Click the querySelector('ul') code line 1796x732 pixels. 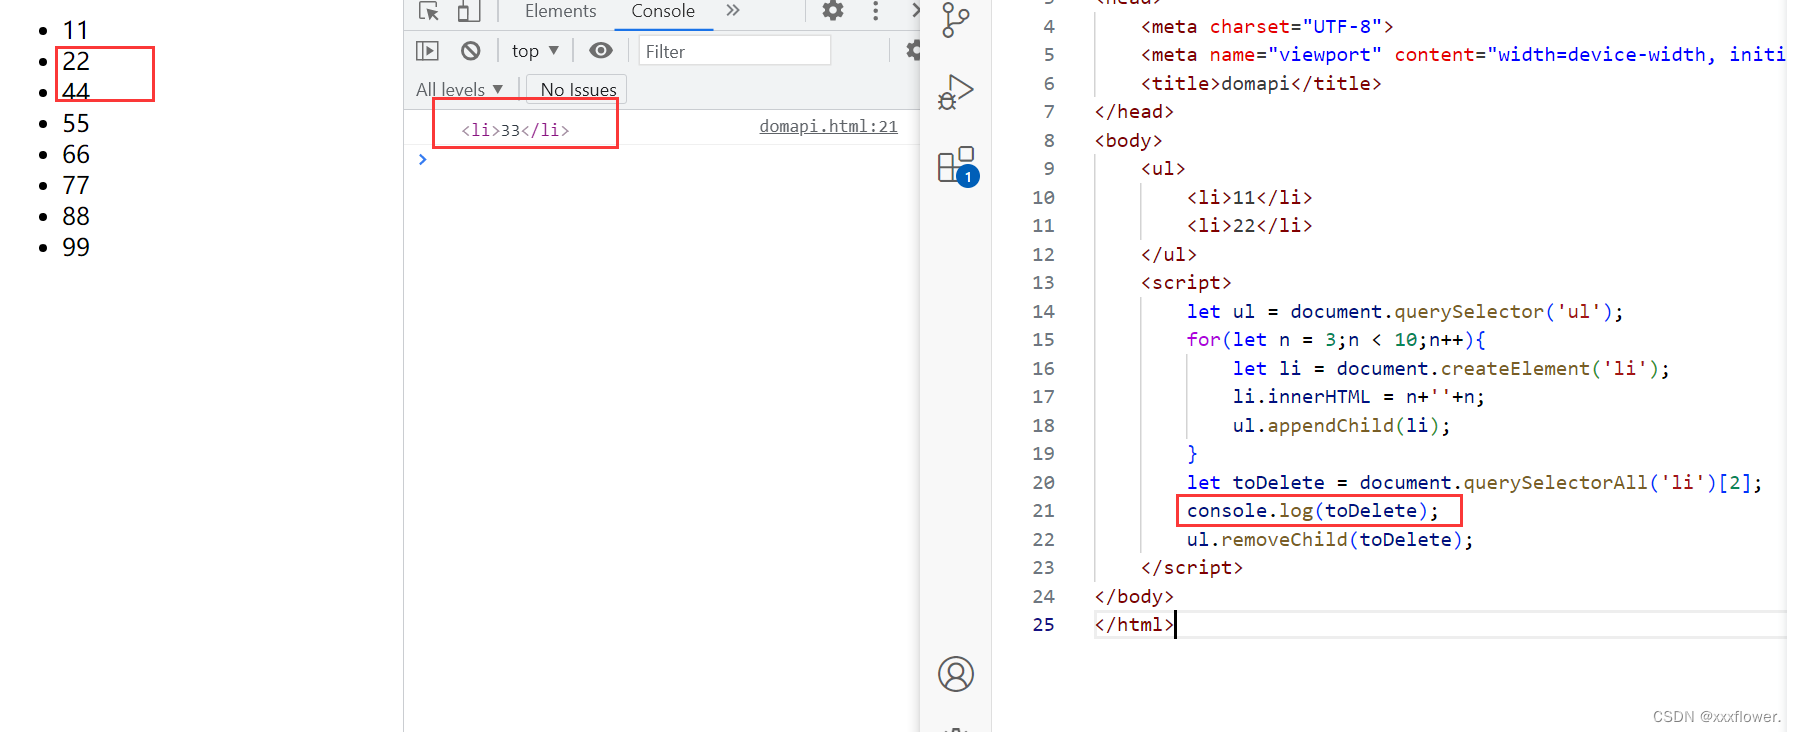point(1405,312)
